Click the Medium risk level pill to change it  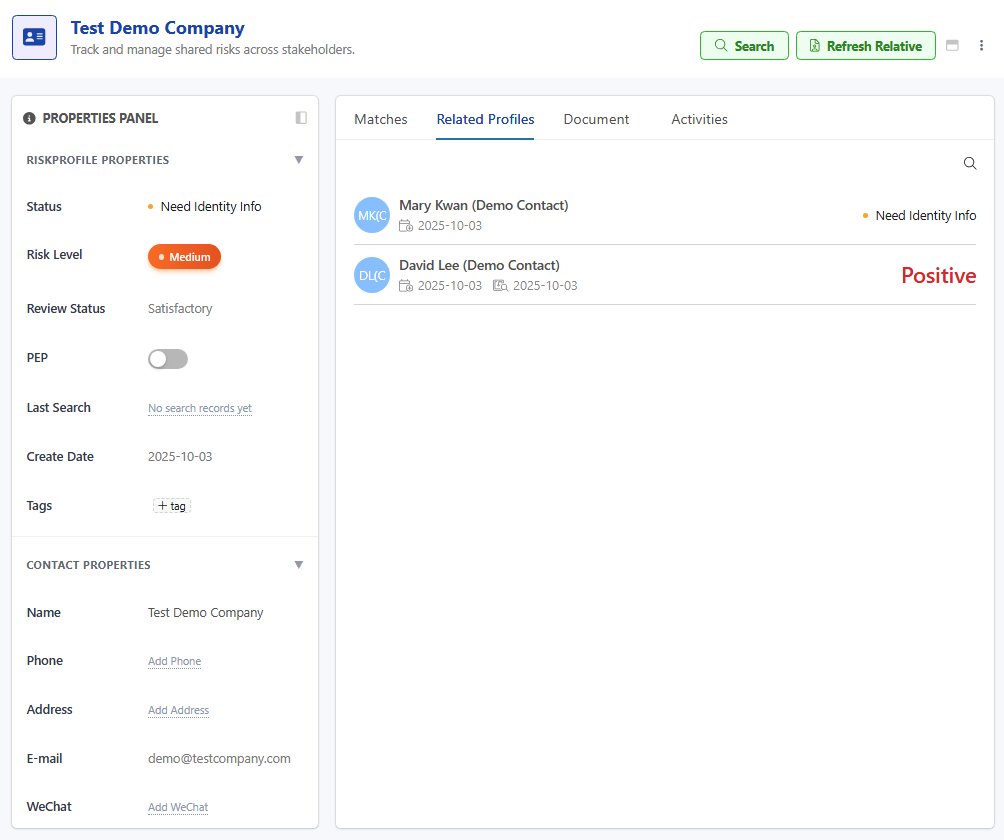tap(184, 256)
